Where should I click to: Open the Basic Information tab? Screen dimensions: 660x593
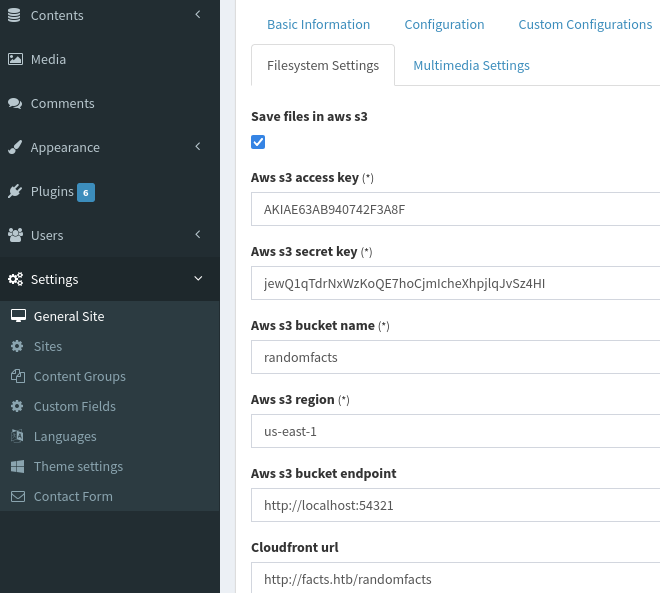[319, 24]
